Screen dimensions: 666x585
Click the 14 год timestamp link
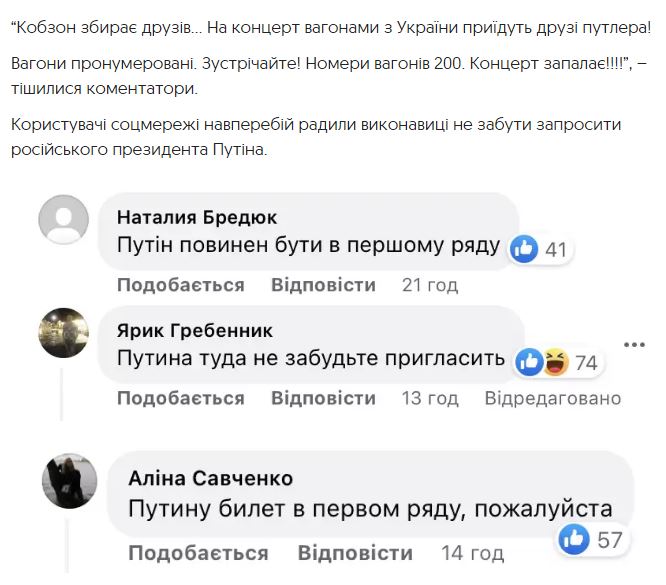[473, 553]
